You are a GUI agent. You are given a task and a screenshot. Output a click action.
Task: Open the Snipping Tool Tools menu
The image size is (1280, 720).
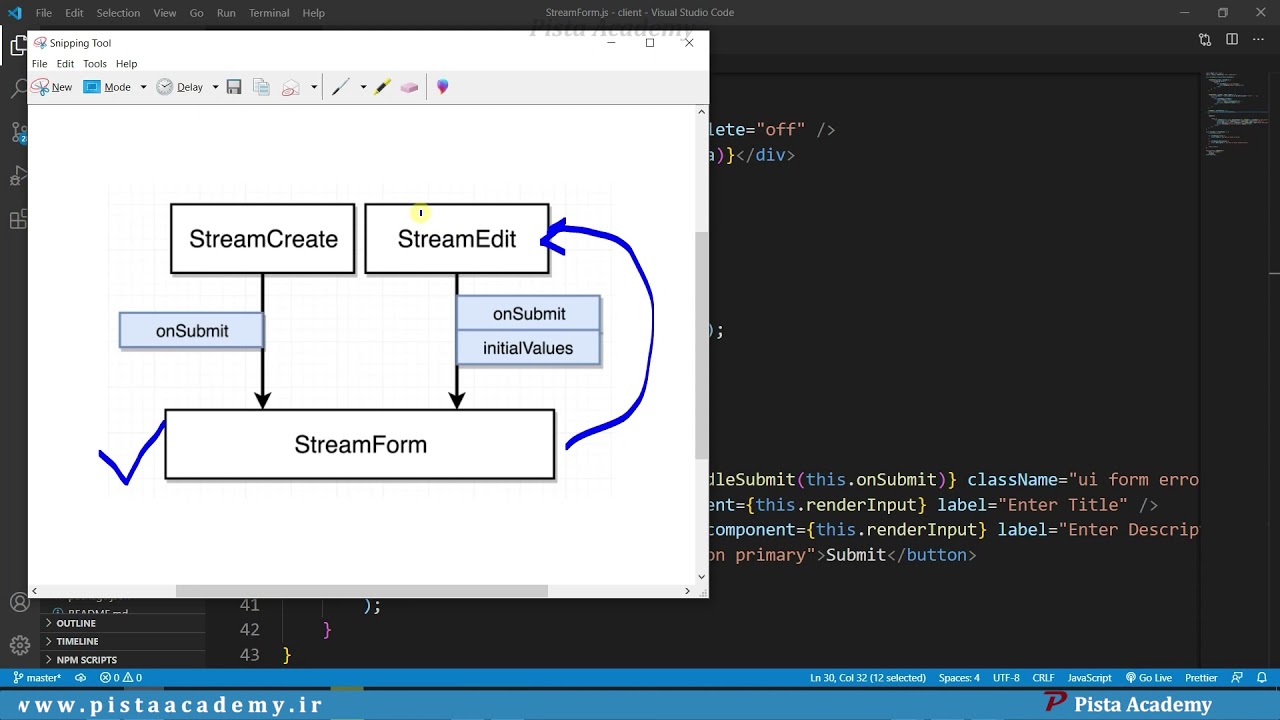[x=95, y=64]
